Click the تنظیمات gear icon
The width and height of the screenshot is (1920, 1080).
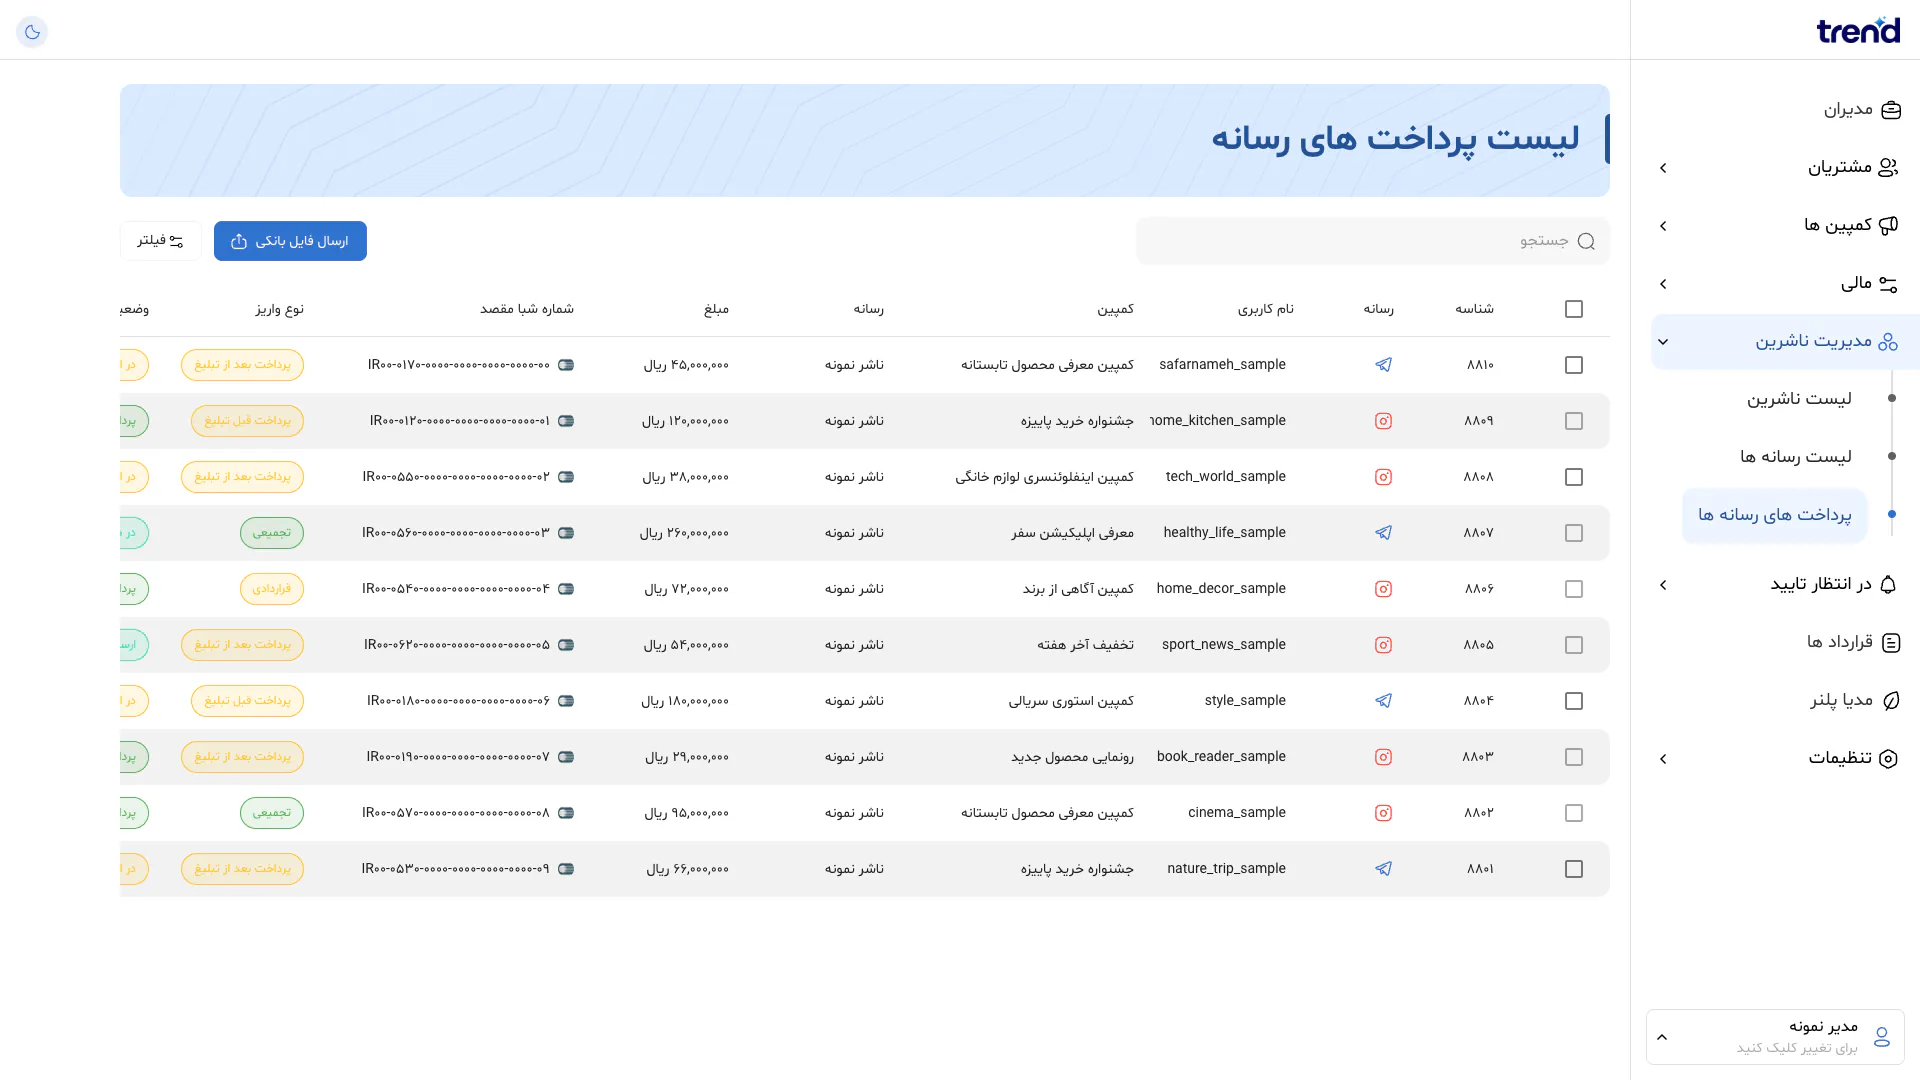pyautogui.click(x=1888, y=758)
